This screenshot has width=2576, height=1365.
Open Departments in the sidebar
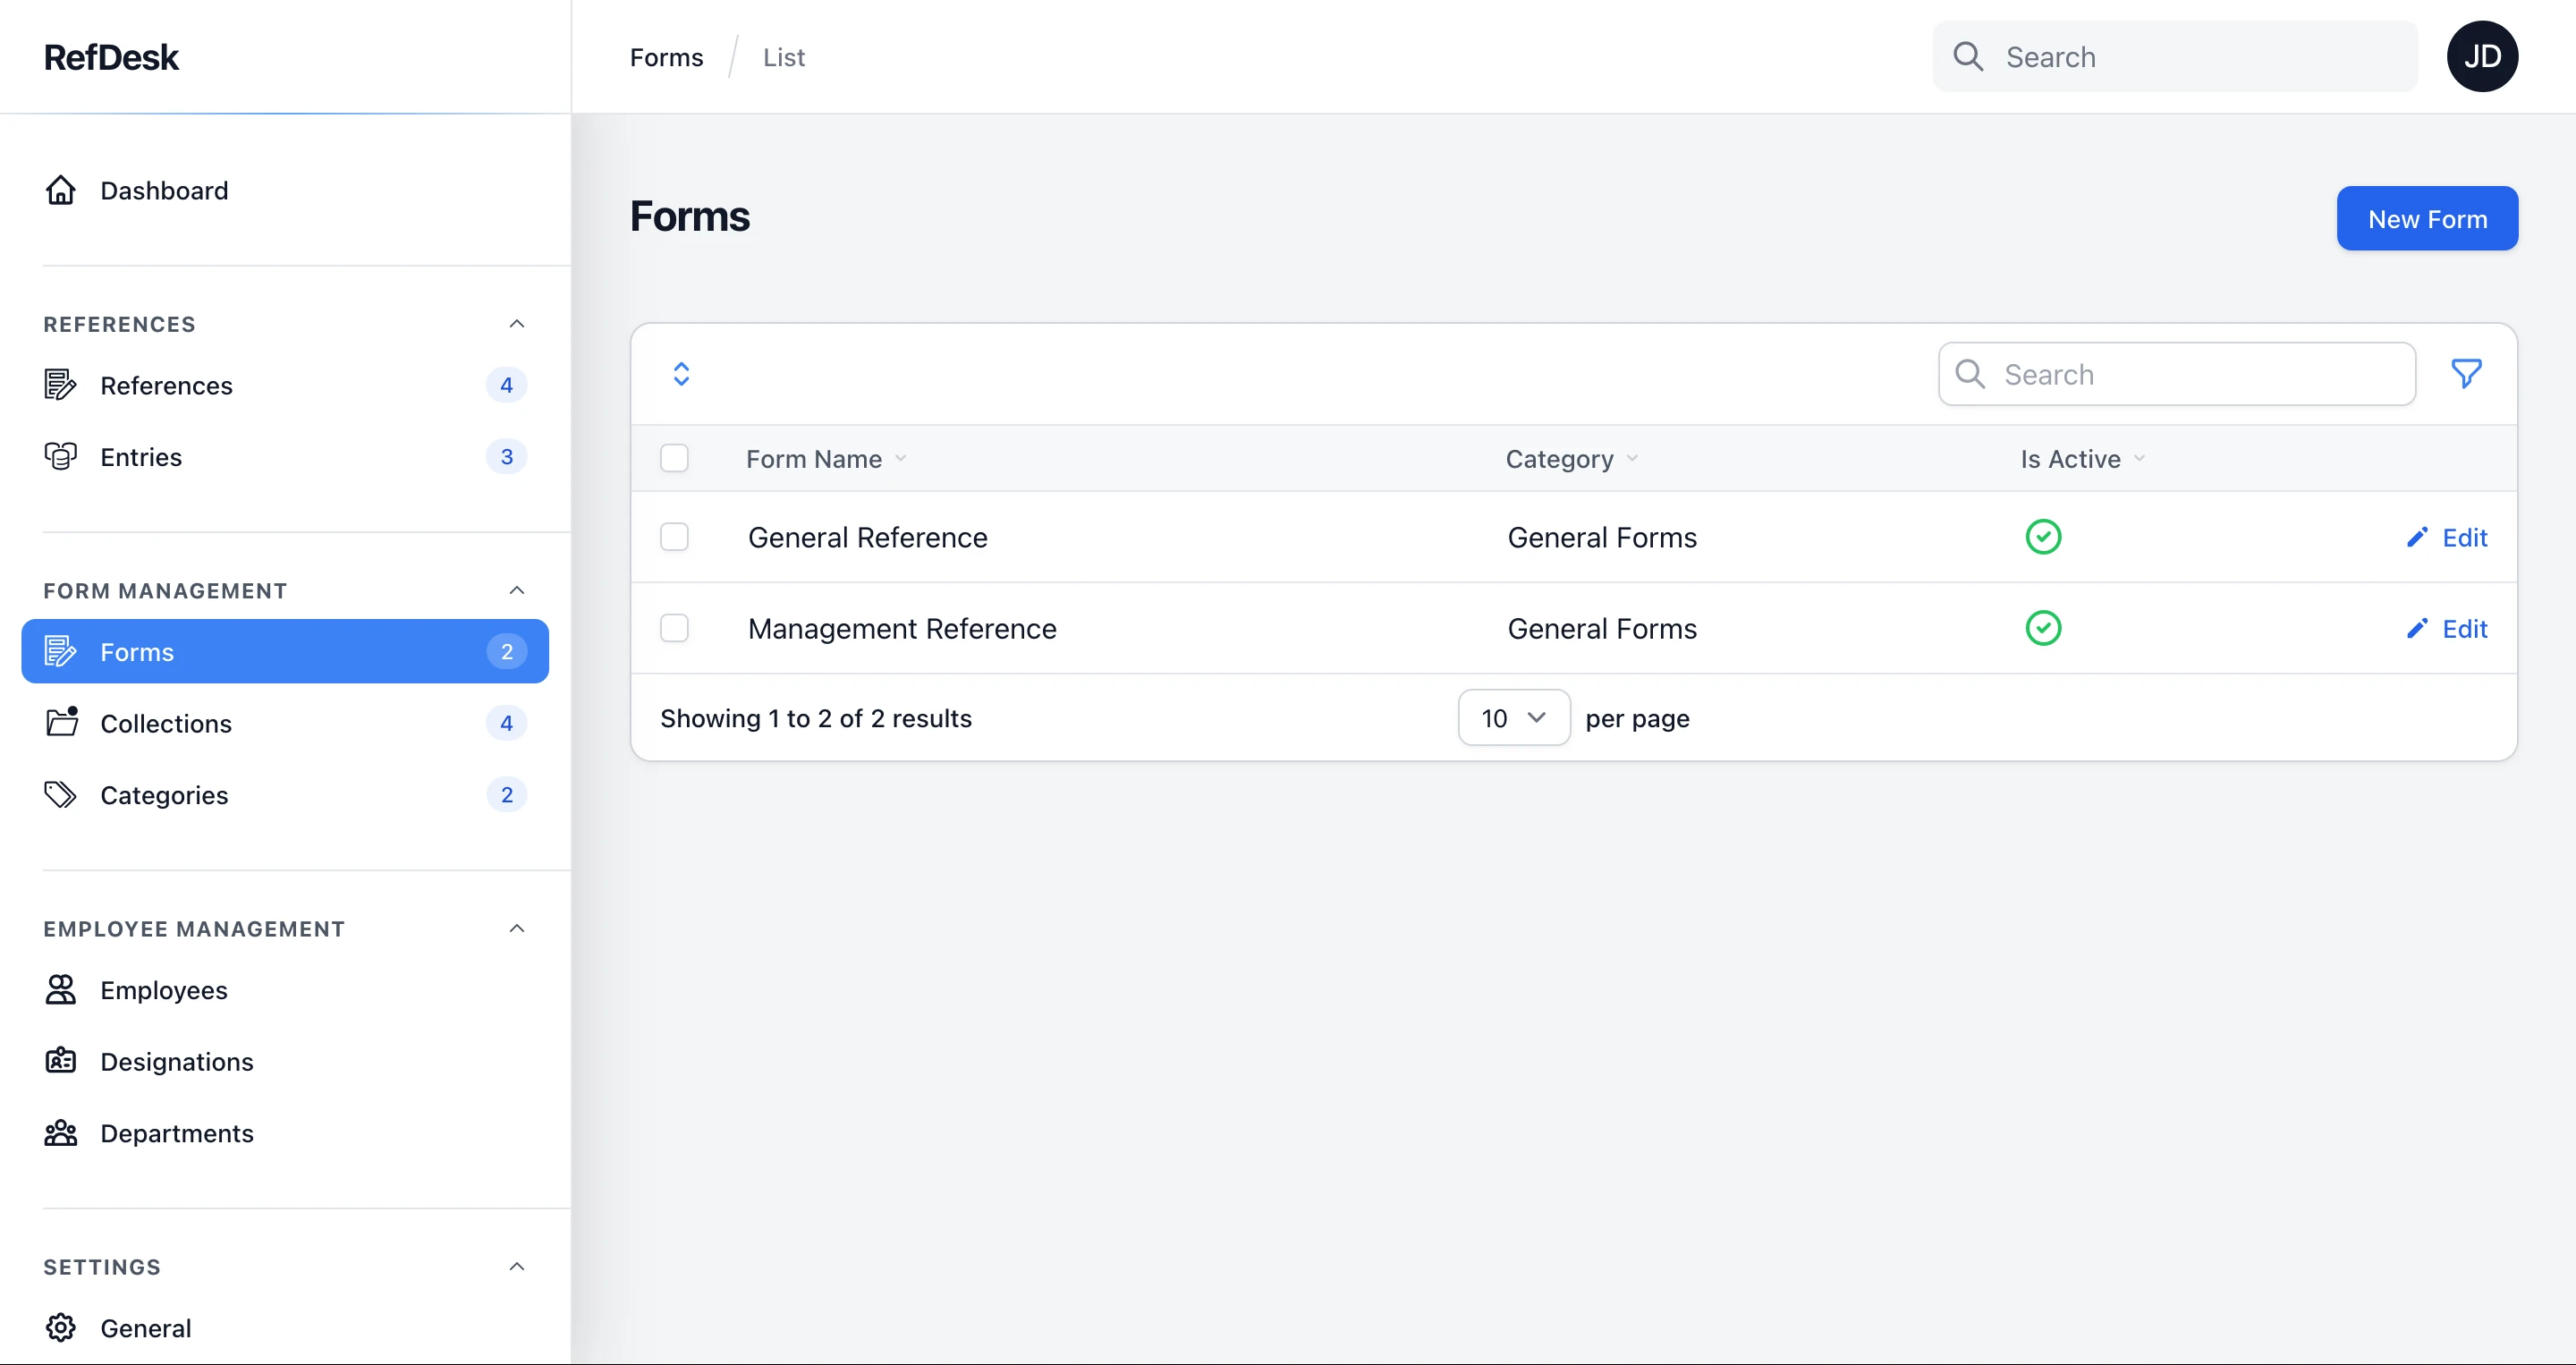click(285, 1133)
